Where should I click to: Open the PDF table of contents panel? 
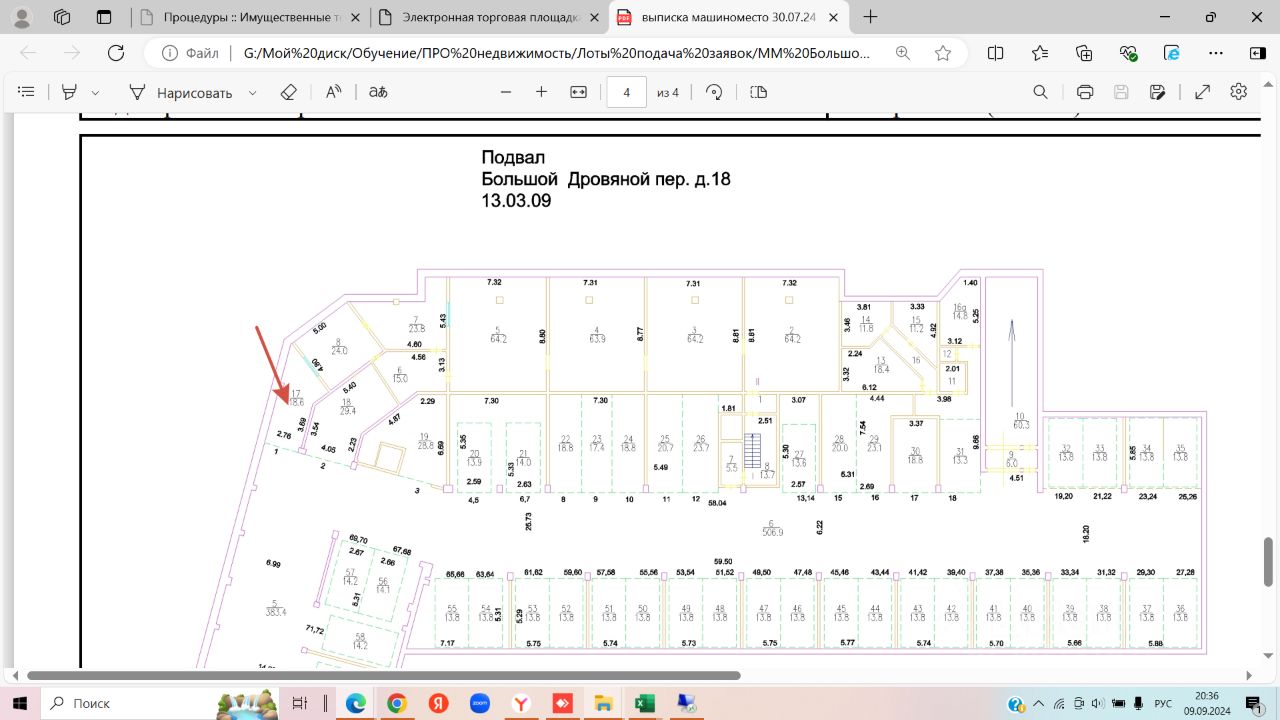tap(27, 92)
